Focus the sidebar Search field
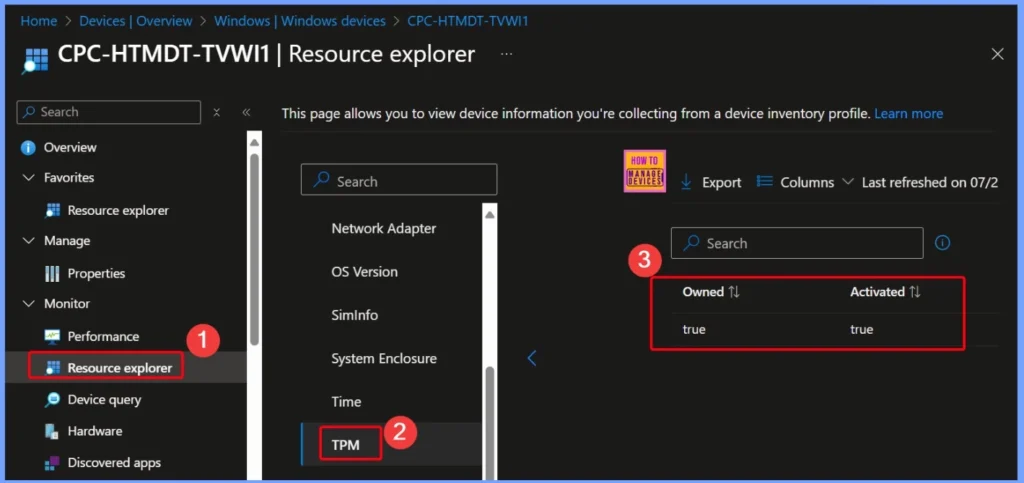 108,112
